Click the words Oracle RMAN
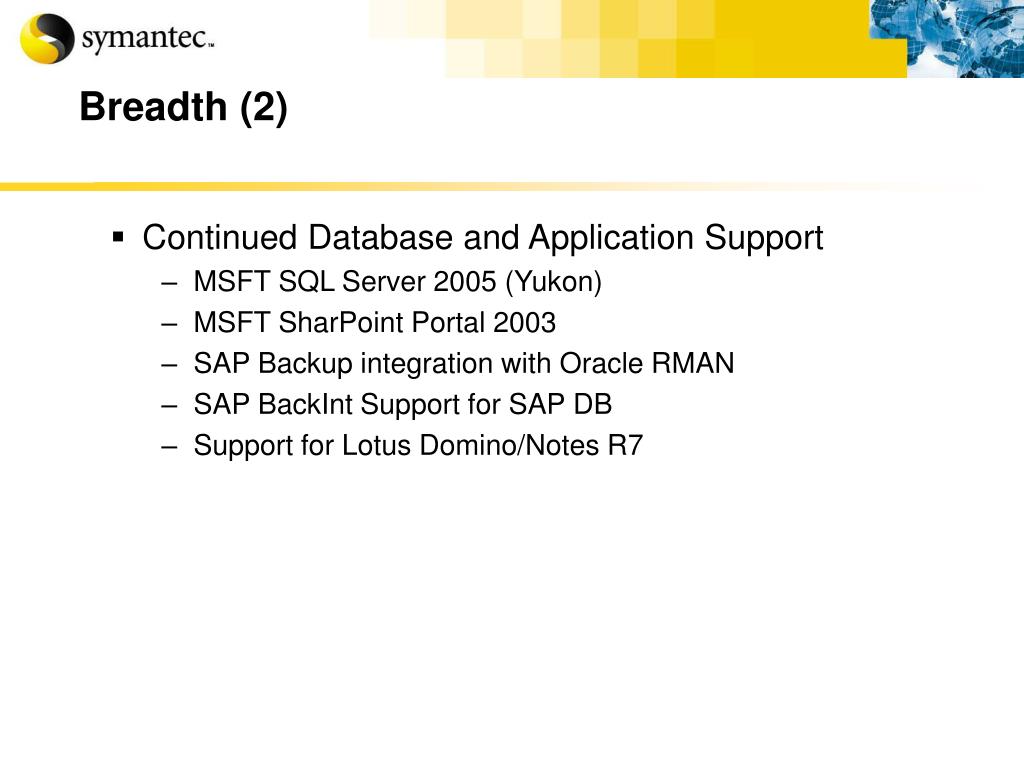This screenshot has height=768, width=1024. coord(647,363)
